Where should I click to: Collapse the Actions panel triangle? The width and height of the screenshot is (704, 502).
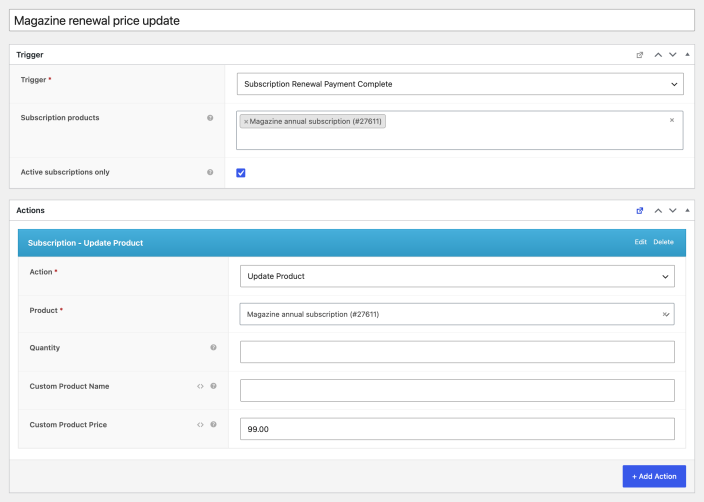click(687, 210)
